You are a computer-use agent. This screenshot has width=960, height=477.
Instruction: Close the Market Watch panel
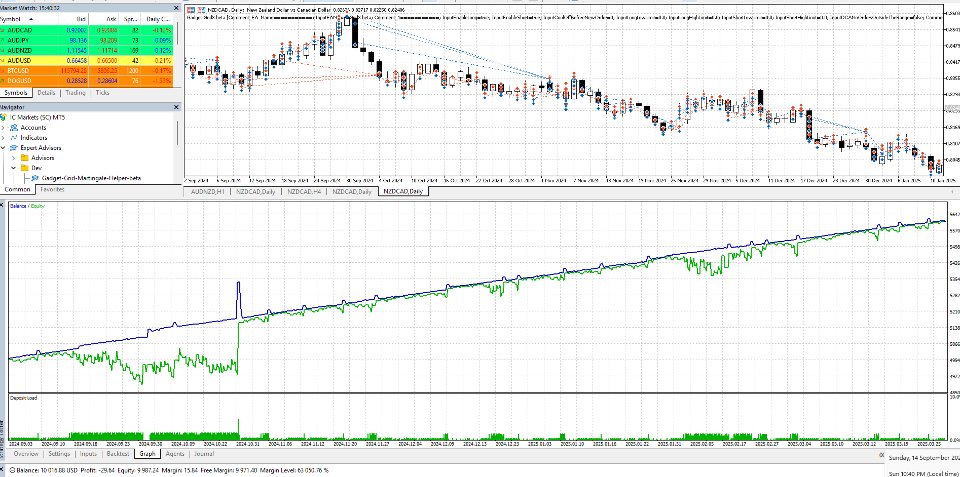pyautogui.click(x=176, y=8)
